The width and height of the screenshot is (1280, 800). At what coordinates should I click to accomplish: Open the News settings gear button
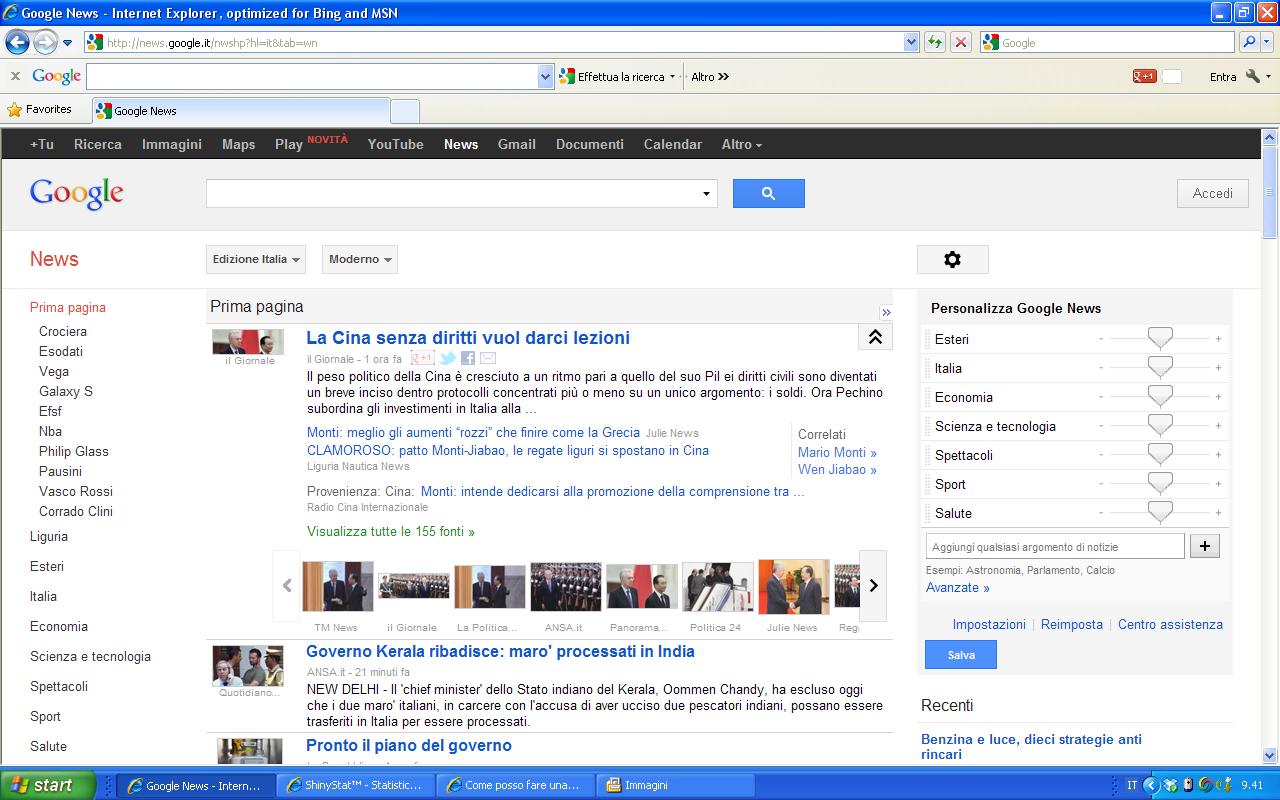[x=952, y=259]
